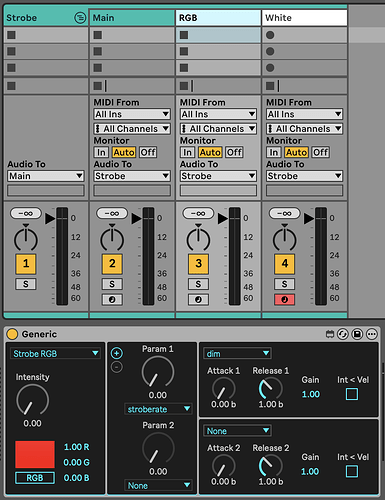Enable Int < Vel checkbox for dim
The width and height of the screenshot is (385, 500).
point(352,394)
